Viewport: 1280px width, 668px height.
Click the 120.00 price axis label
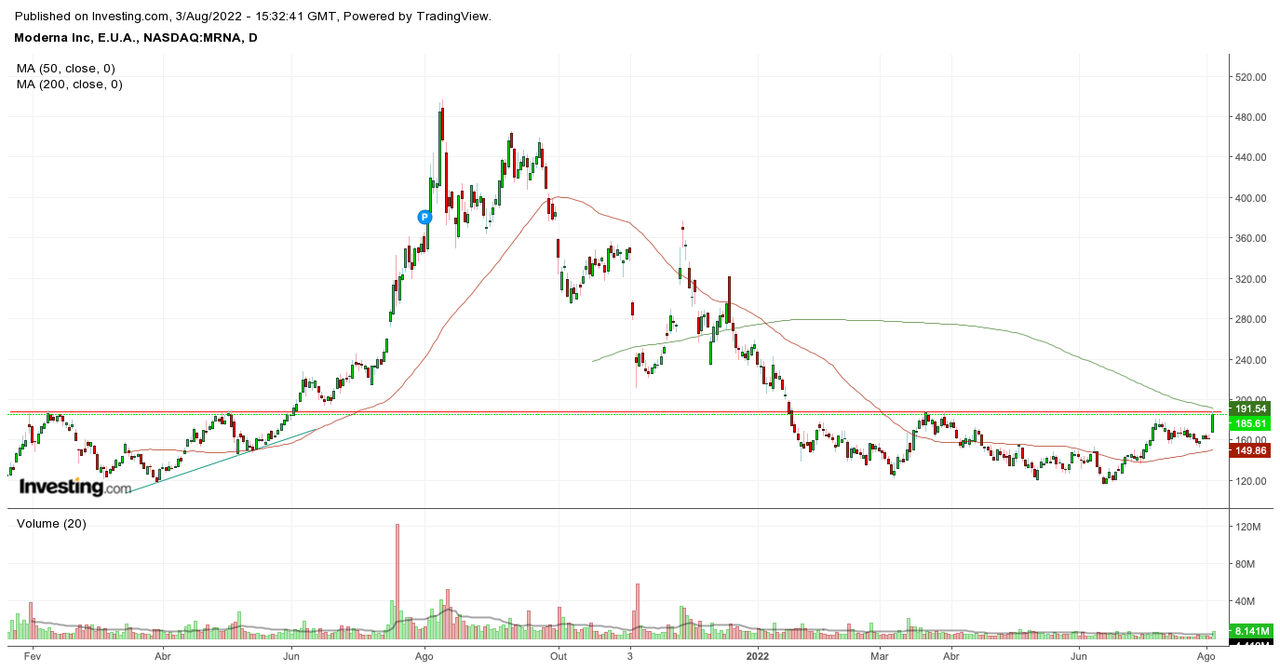pyautogui.click(x=1252, y=481)
